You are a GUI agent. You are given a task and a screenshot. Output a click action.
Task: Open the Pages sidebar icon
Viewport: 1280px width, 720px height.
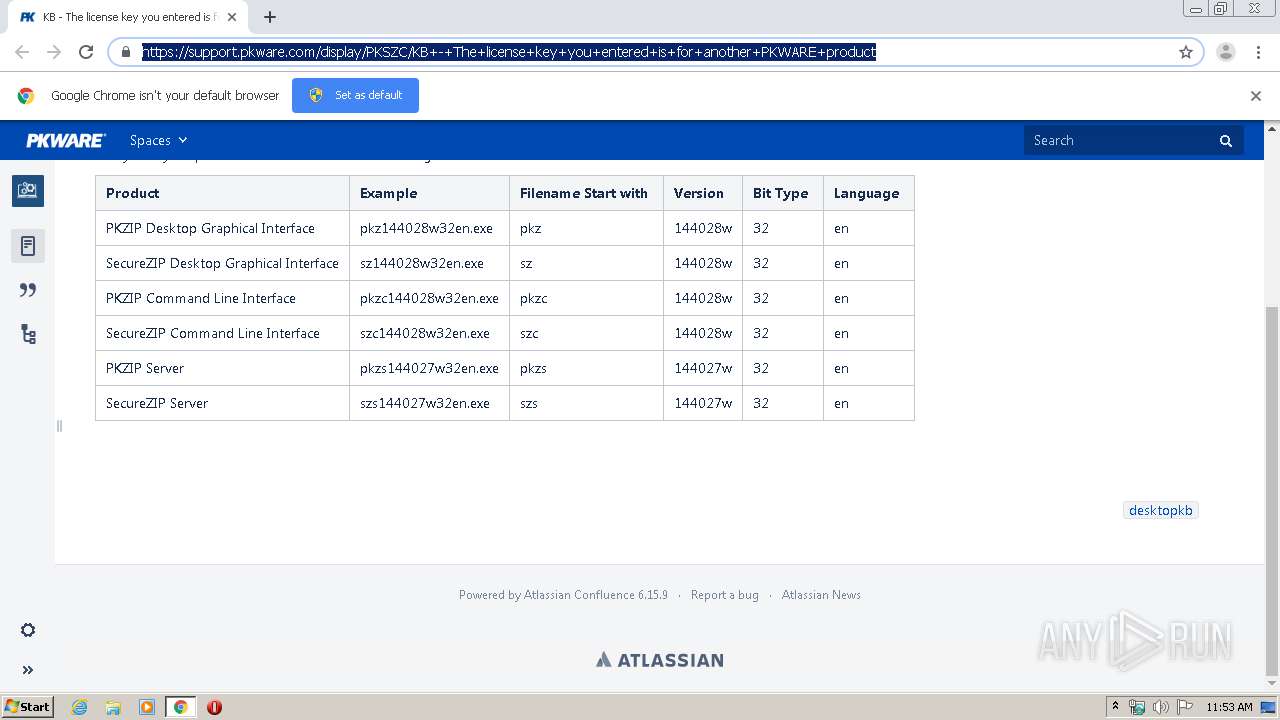tap(28, 246)
